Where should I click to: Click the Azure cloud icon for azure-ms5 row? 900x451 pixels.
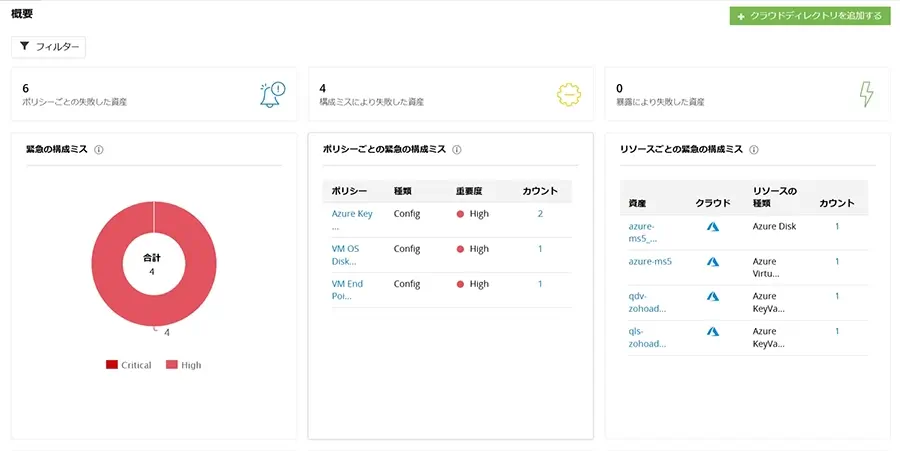(x=713, y=262)
